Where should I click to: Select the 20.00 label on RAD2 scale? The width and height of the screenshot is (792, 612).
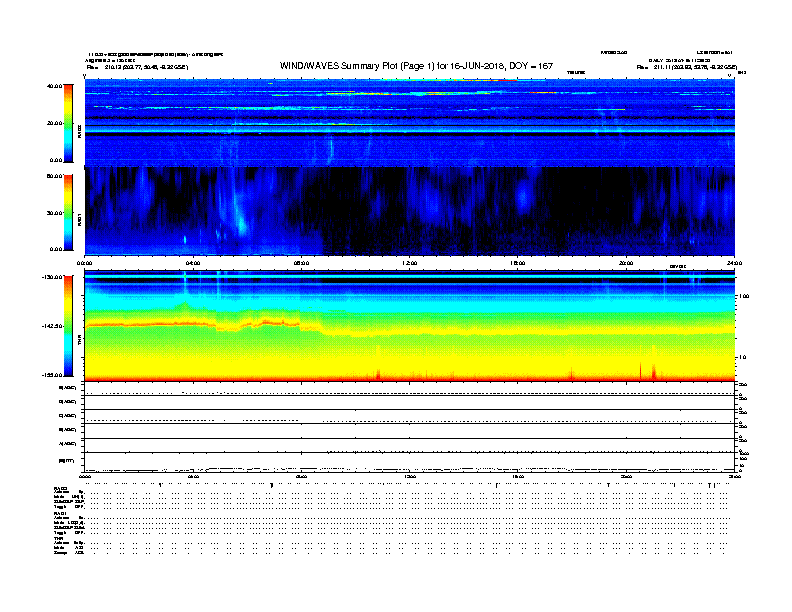tap(54, 123)
